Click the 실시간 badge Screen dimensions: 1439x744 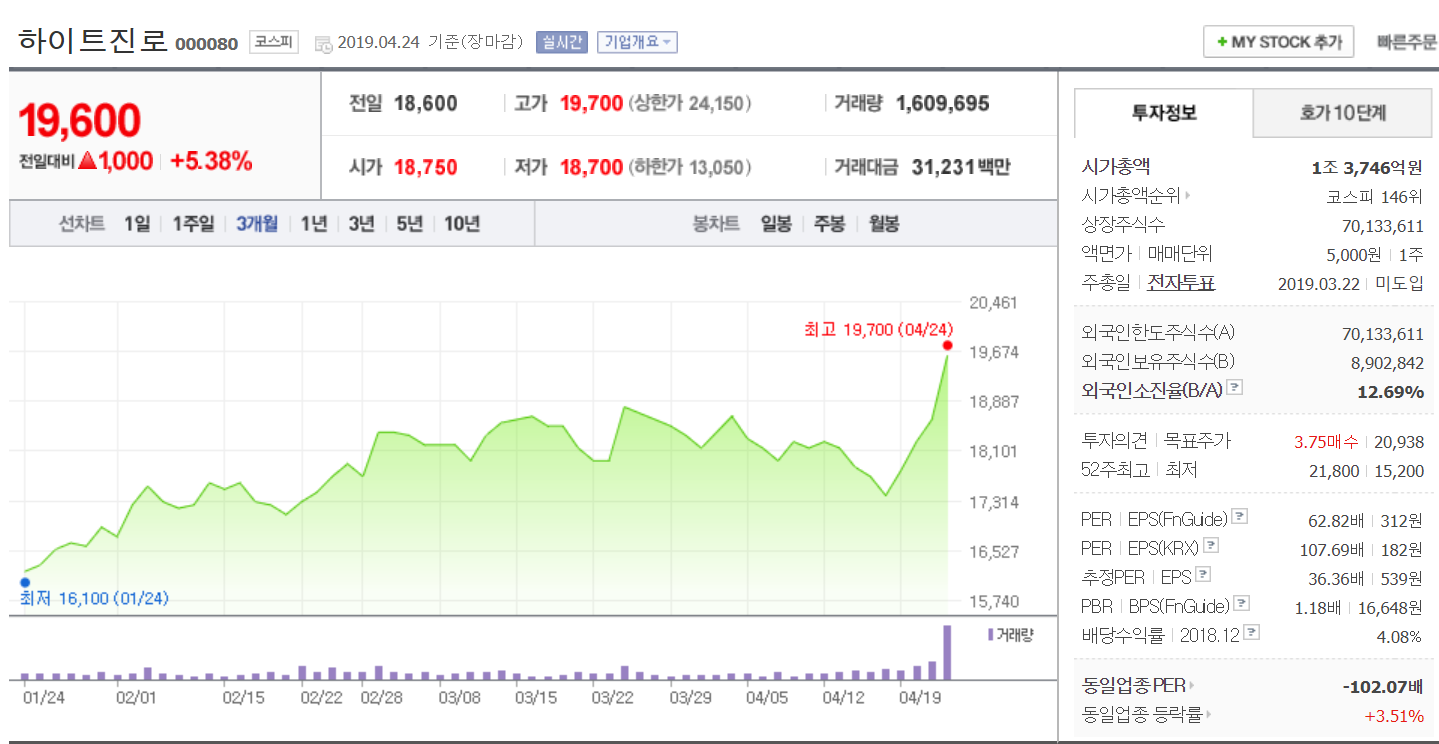[562, 42]
